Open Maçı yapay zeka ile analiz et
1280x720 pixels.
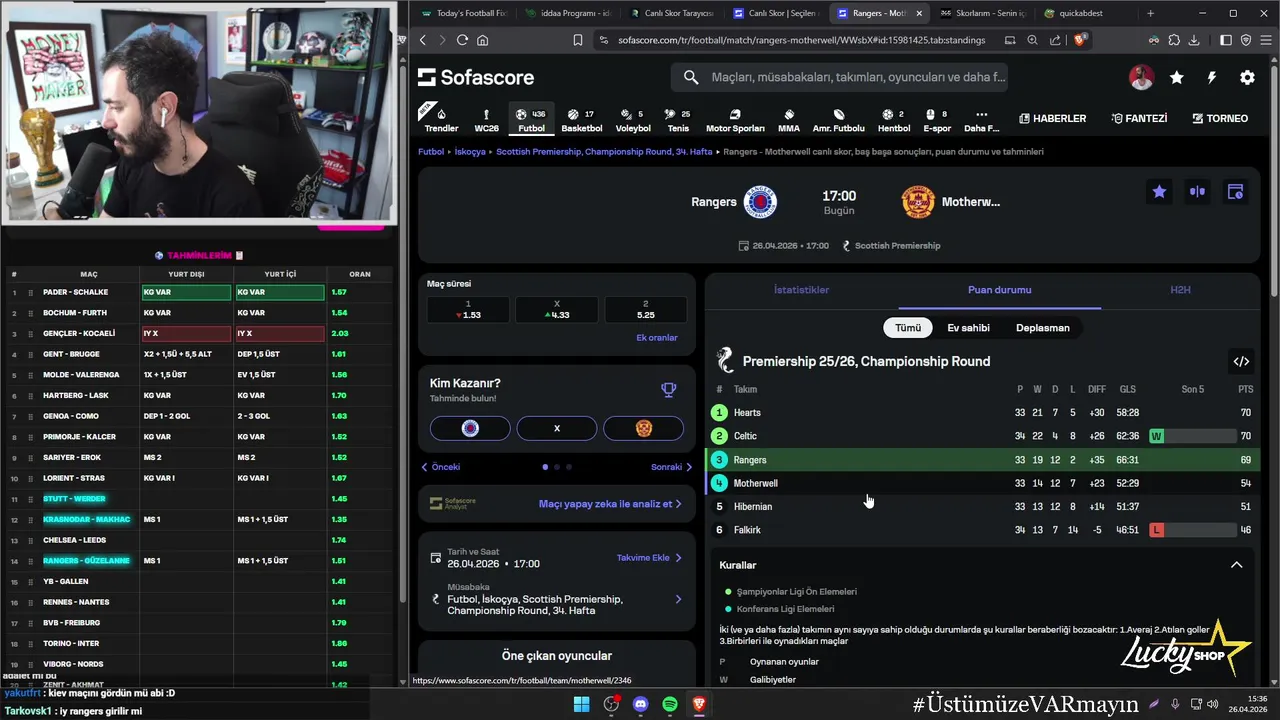610,504
